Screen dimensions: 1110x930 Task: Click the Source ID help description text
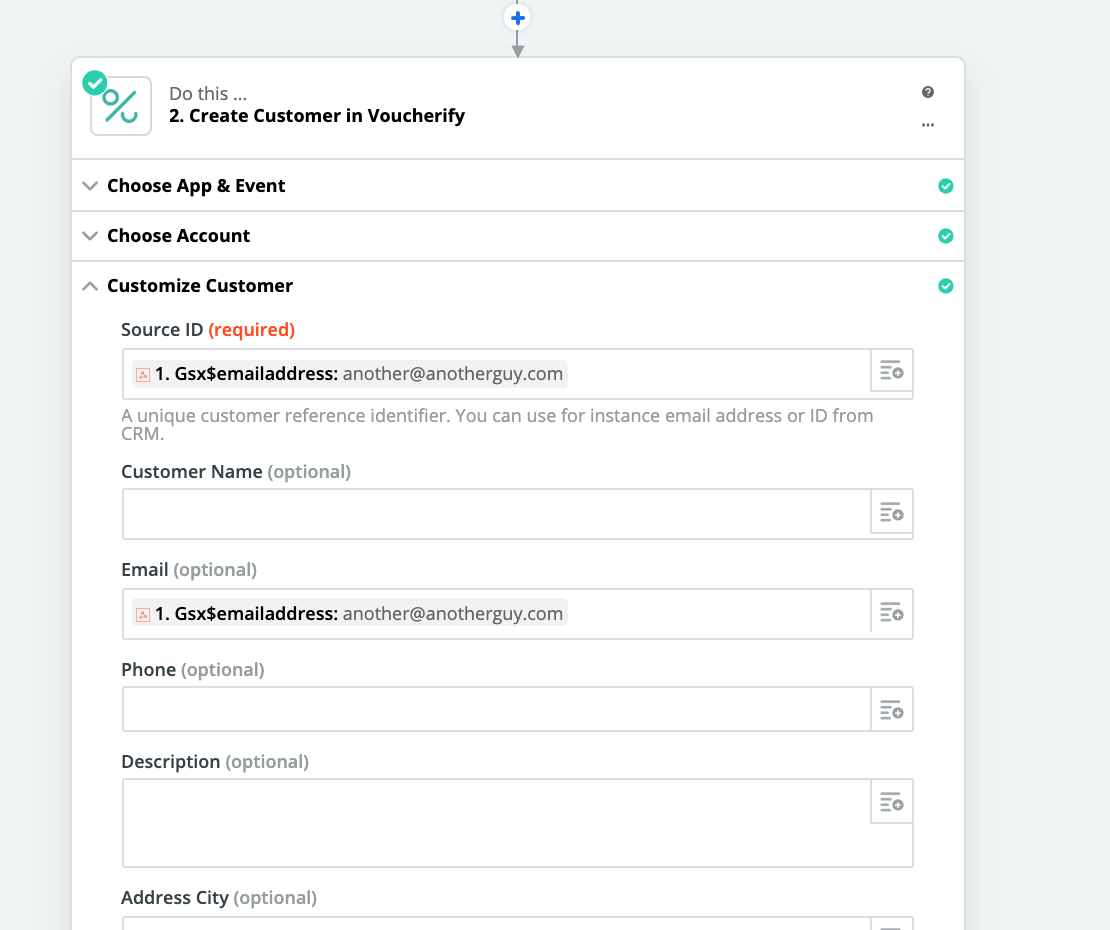tap(497, 425)
